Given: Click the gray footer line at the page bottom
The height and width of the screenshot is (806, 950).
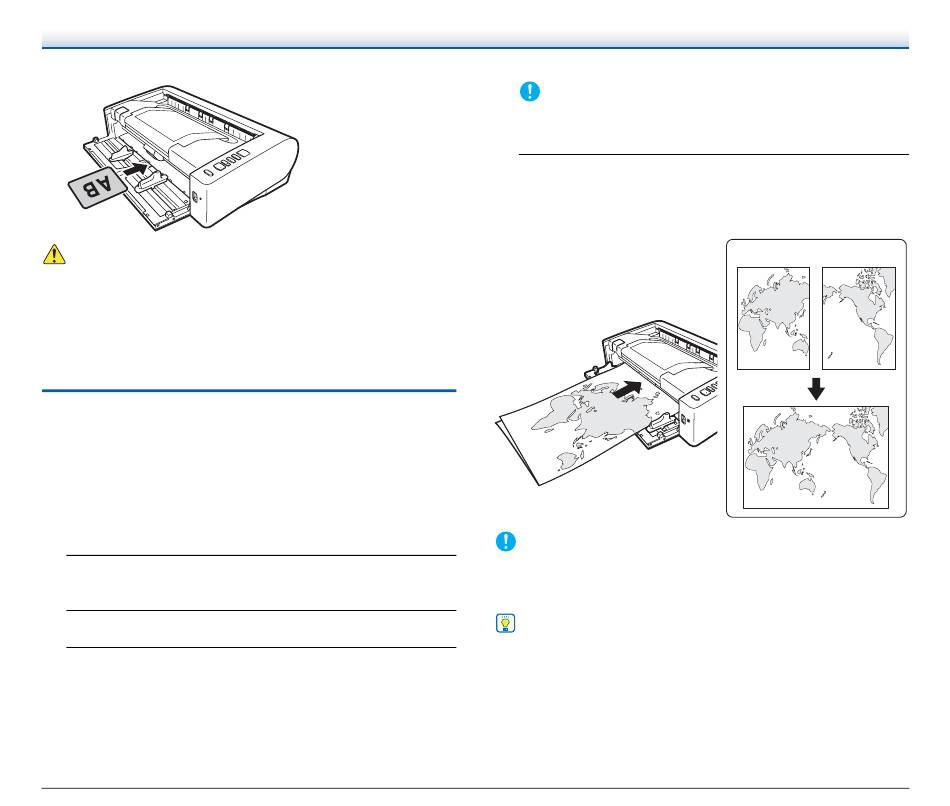Looking at the screenshot, I should tap(475, 788).
